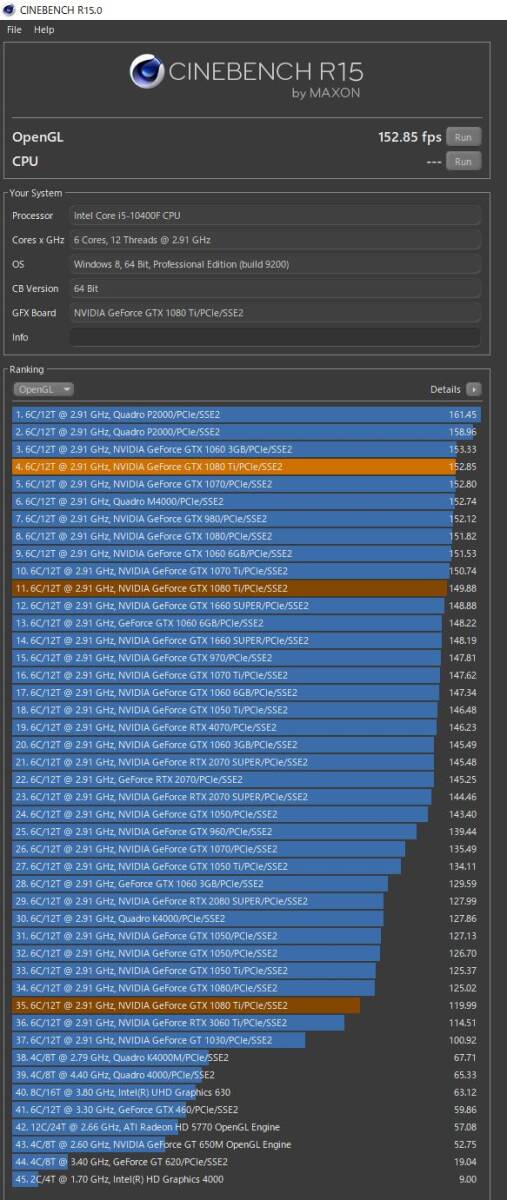Image resolution: width=507 pixels, height=1200 pixels.
Task: Open the OpenGL ranking dropdown
Action: point(44,389)
